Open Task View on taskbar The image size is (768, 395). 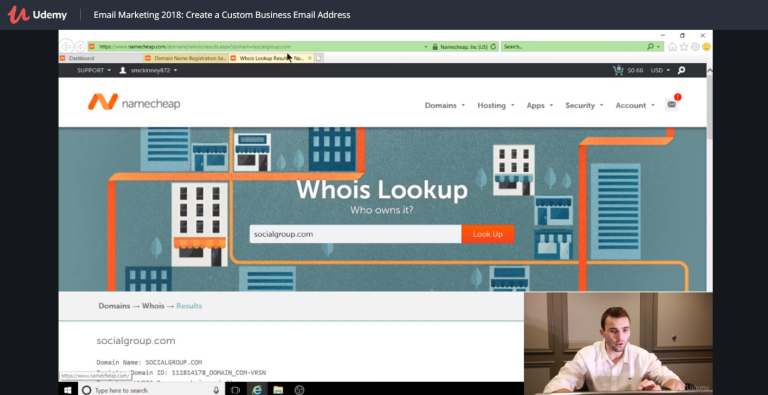(236, 390)
